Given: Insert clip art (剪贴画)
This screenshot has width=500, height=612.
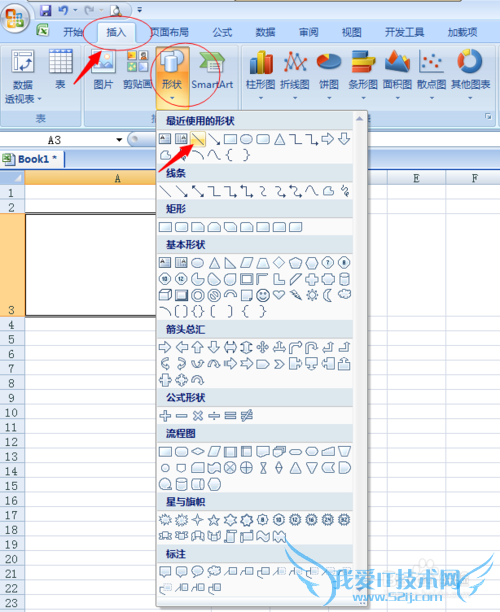Looking at the screenshot, I should [x=137, y=69].
